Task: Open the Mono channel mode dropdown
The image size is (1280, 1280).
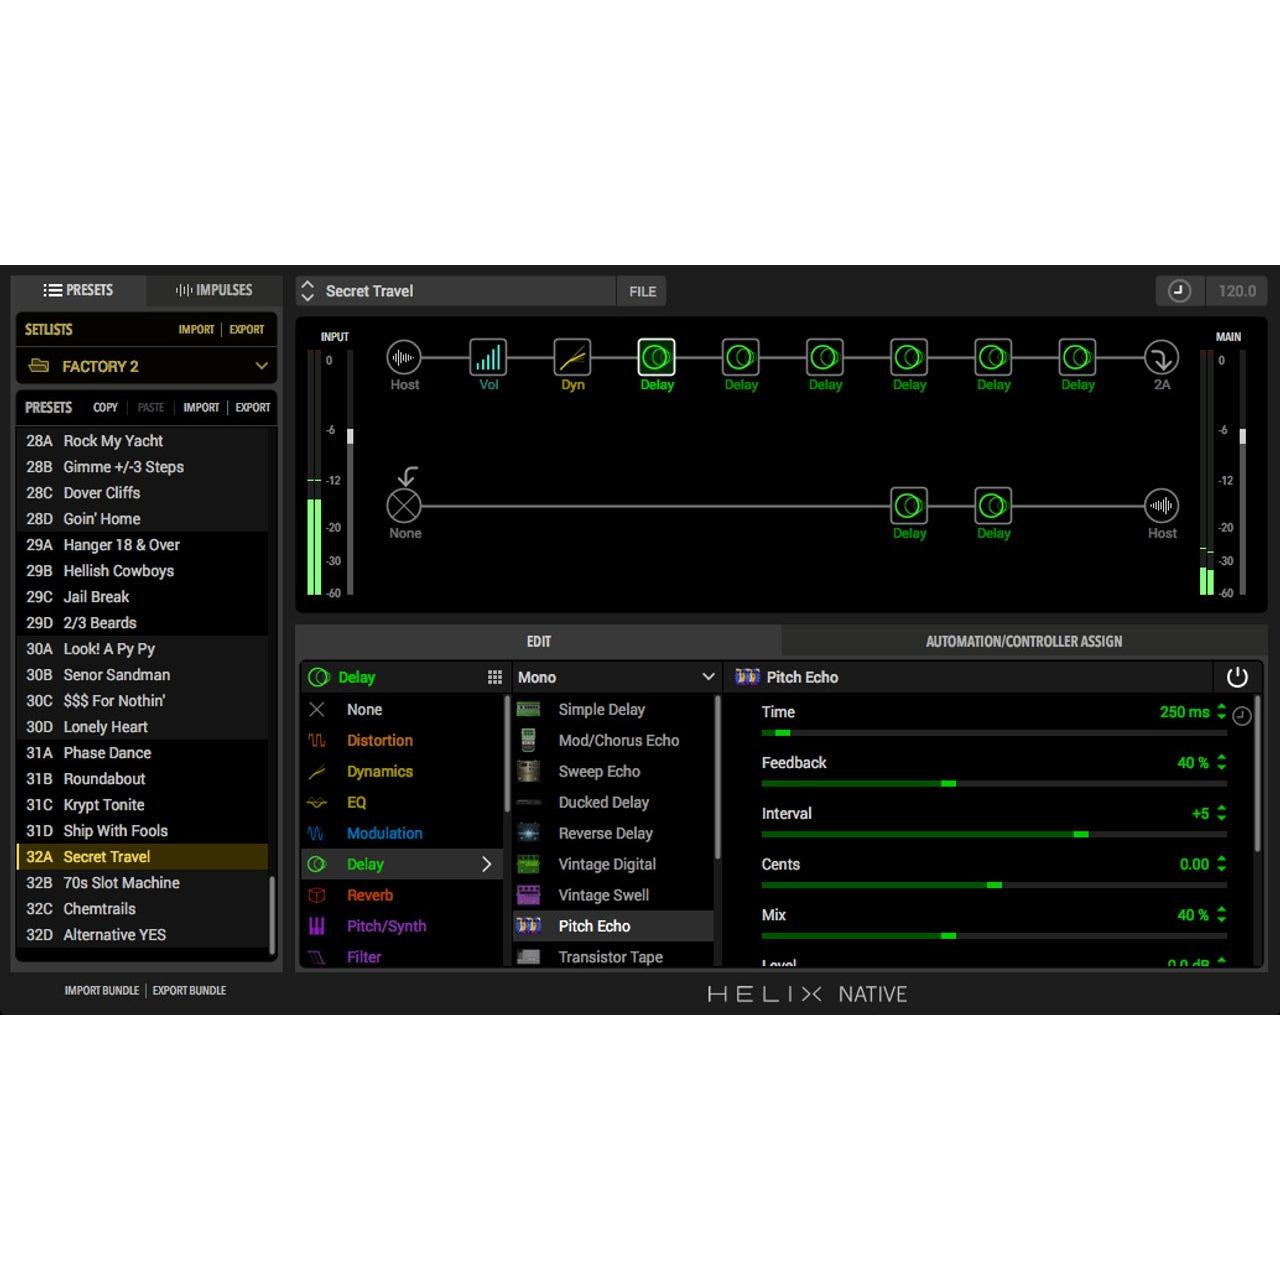Action: pyautogui.click(x=614, y=677)
